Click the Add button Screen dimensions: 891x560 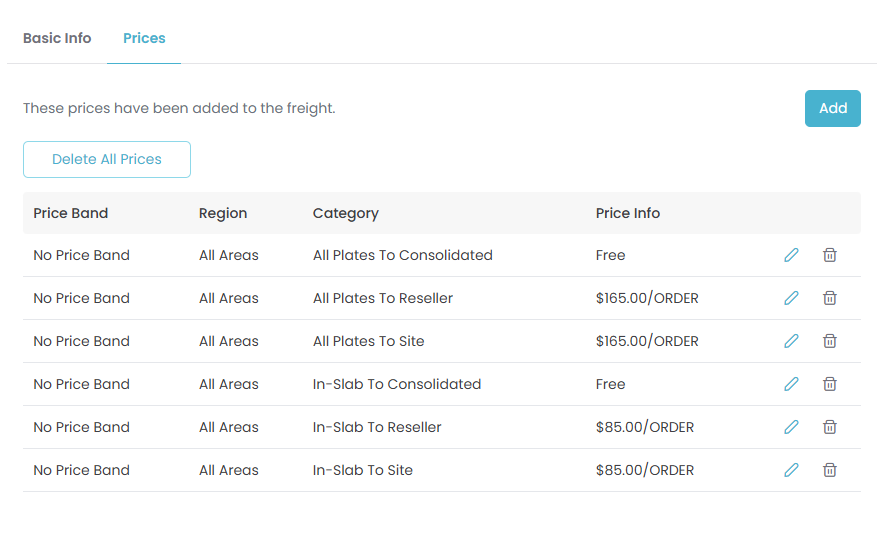click(832, 108)
